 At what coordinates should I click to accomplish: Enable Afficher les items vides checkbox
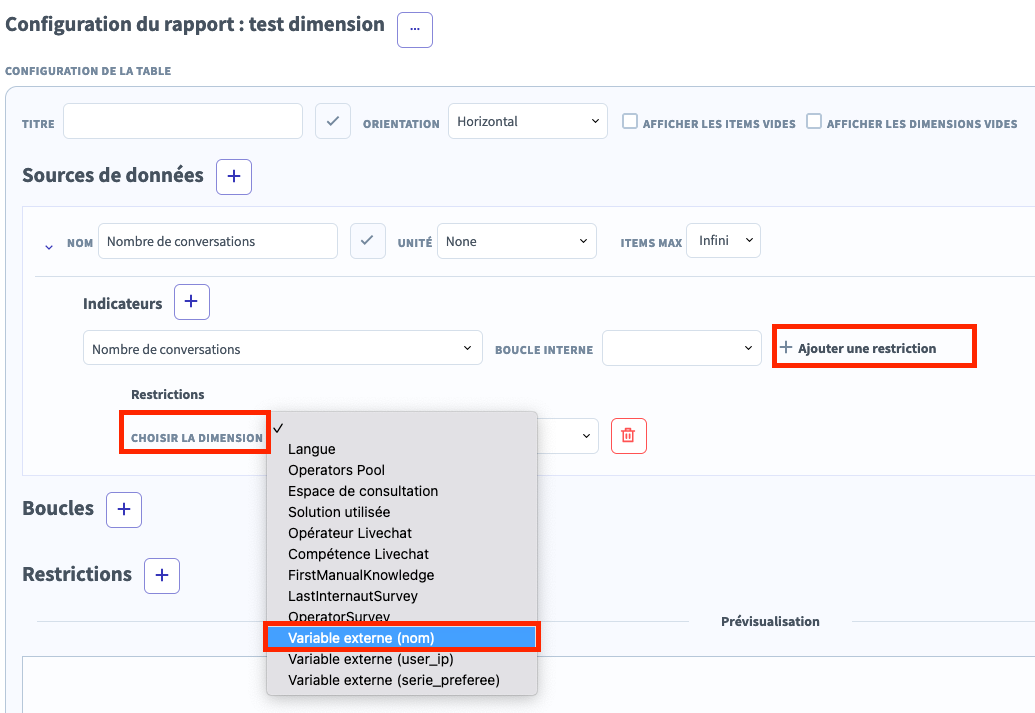tap(630, 122)
